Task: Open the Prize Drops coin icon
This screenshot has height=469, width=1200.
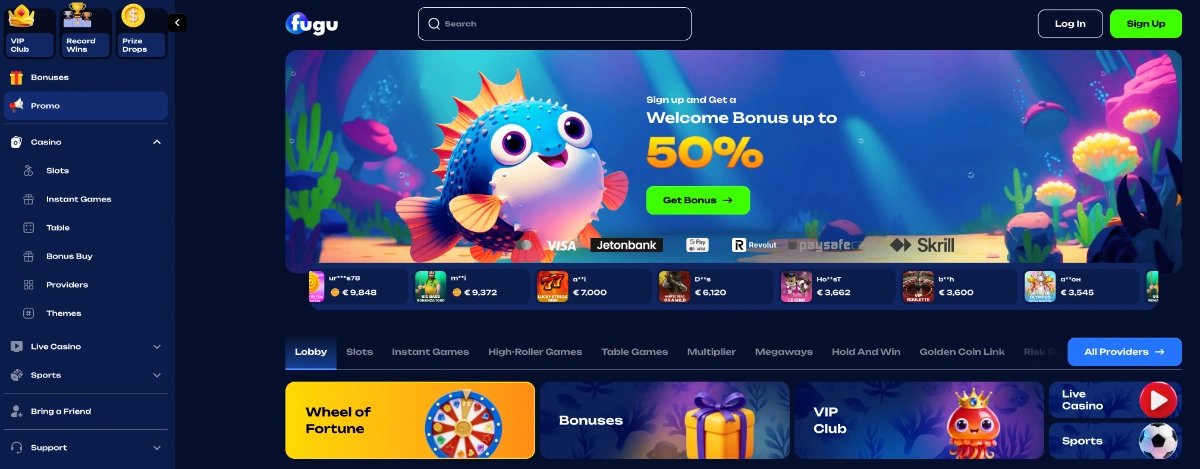Action: point(132,16)
